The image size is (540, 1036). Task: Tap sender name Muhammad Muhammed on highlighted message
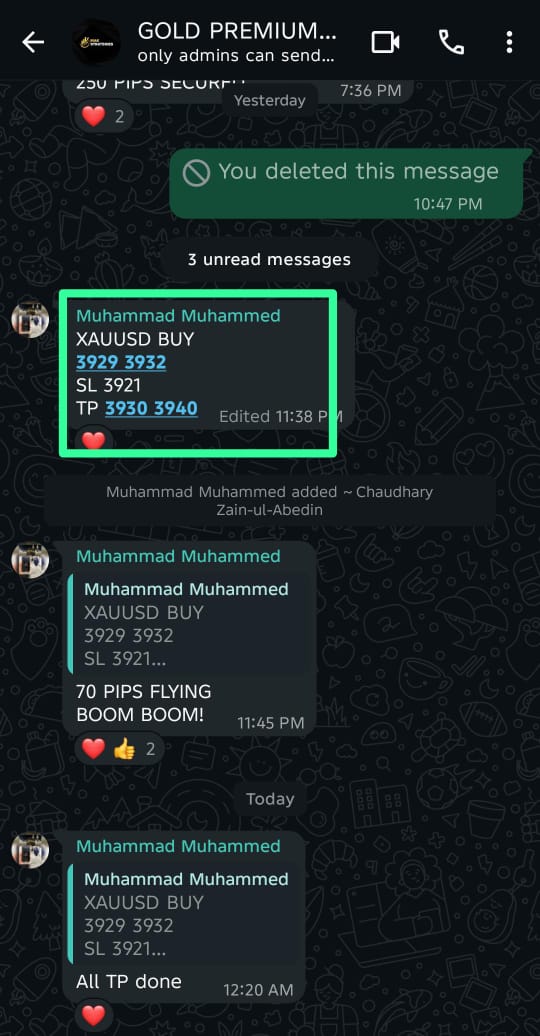click(x=178, y=316)
